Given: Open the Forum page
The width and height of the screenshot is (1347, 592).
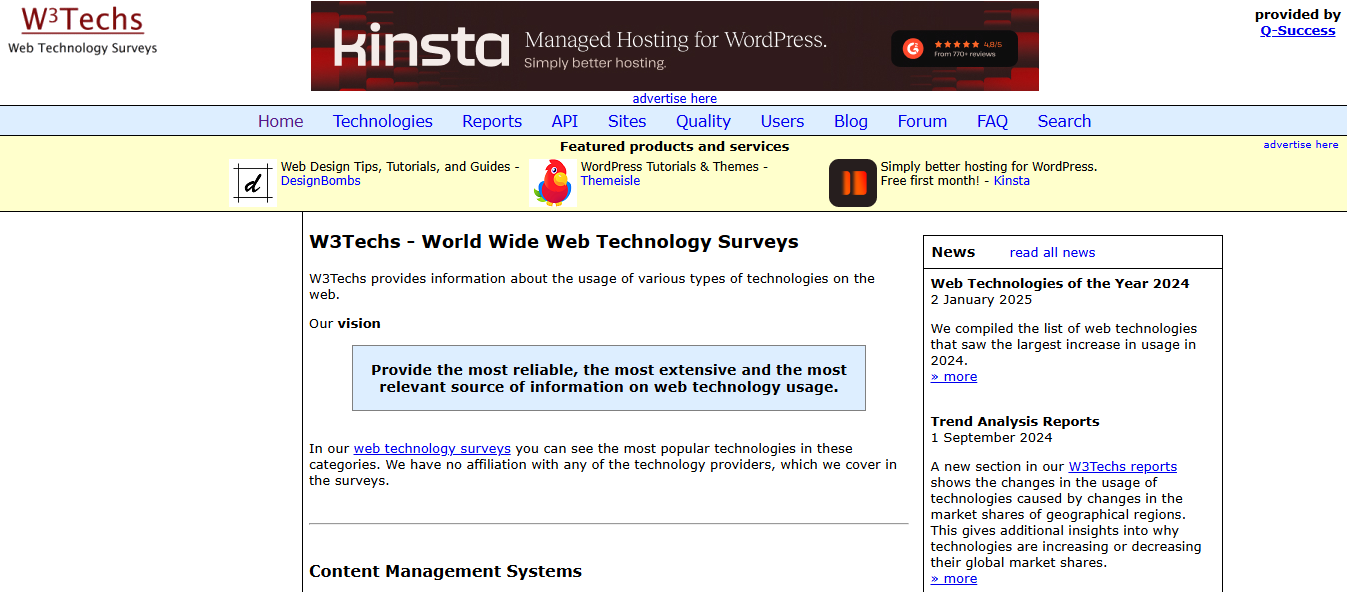Looking at the screenshot, I should (x=921, y=121).
